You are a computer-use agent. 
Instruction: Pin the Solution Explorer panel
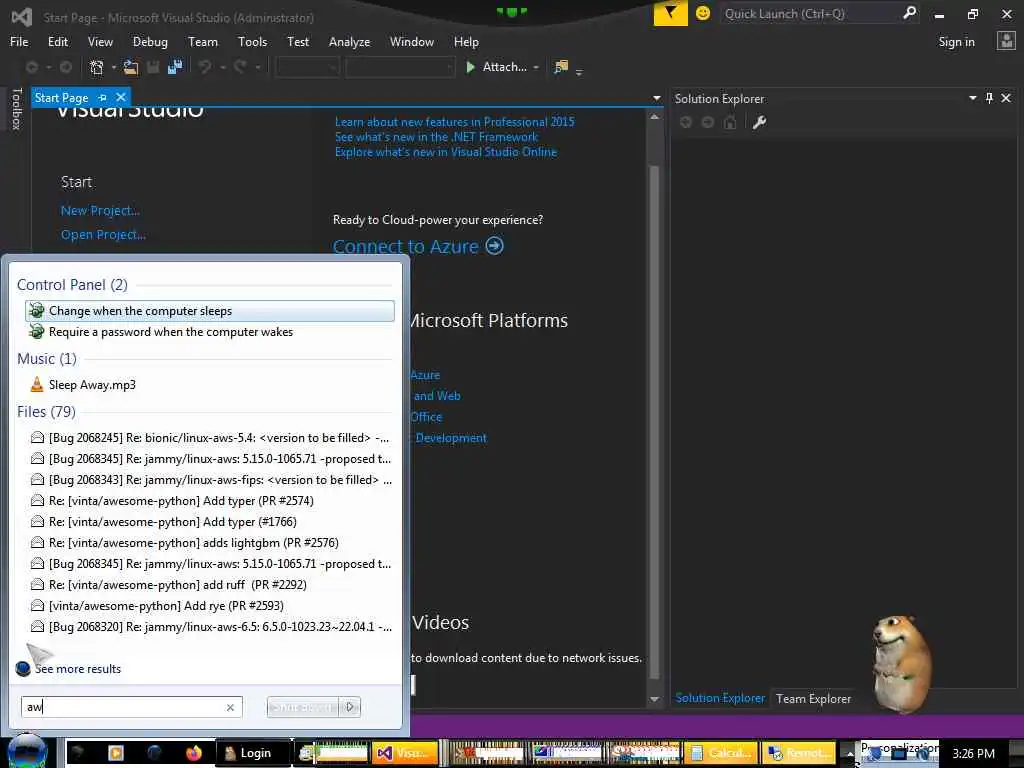click(989, 98)
